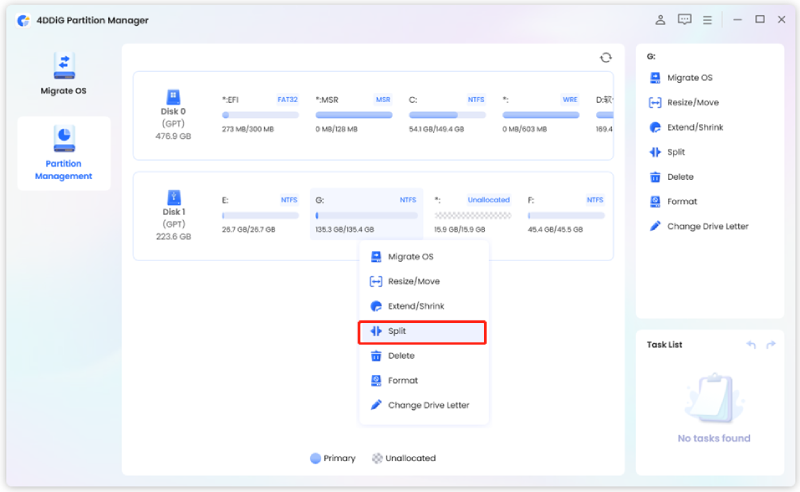Click the 4DDiG logo icon
This screenshot has height=492, width=800.
[x=23, y=20]
